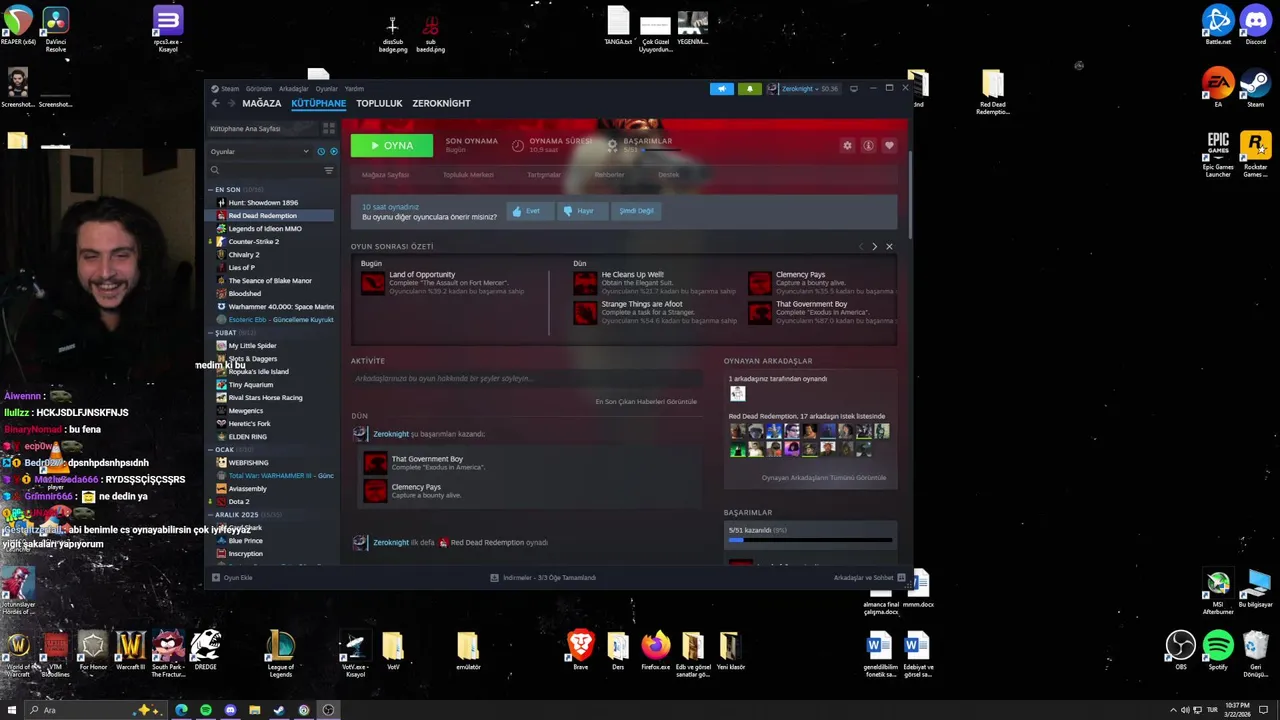Open Brave browser desktop shortcut
The height and width of the screenshot is (720, 1280).
[580, 648]
